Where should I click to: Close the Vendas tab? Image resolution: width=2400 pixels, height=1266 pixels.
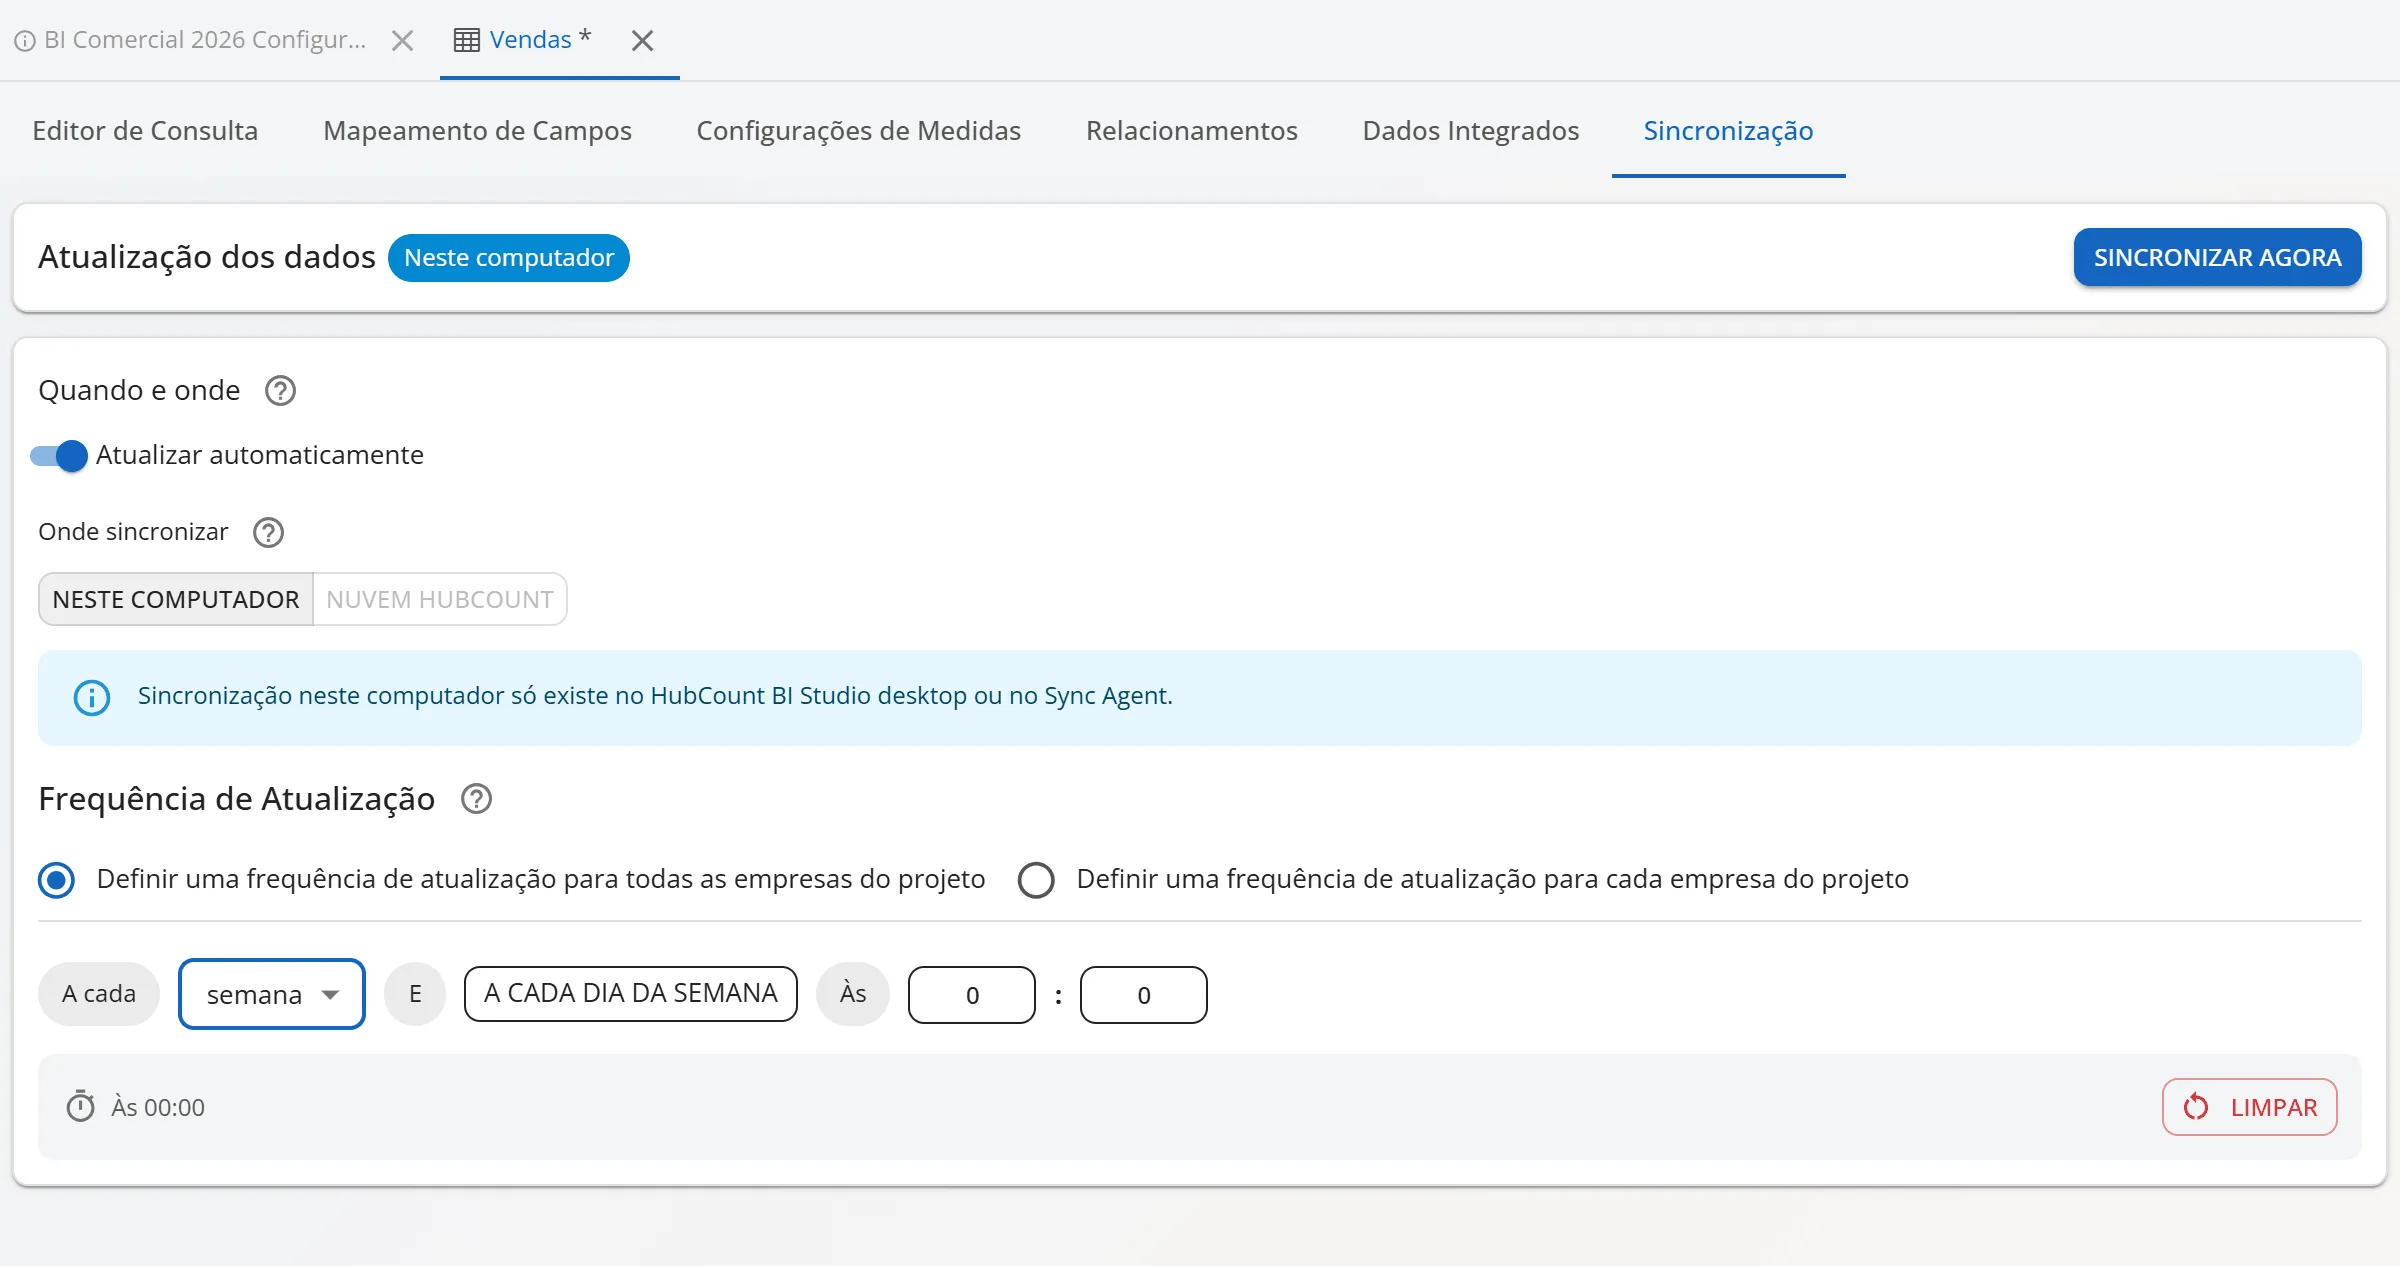(642, 40)
